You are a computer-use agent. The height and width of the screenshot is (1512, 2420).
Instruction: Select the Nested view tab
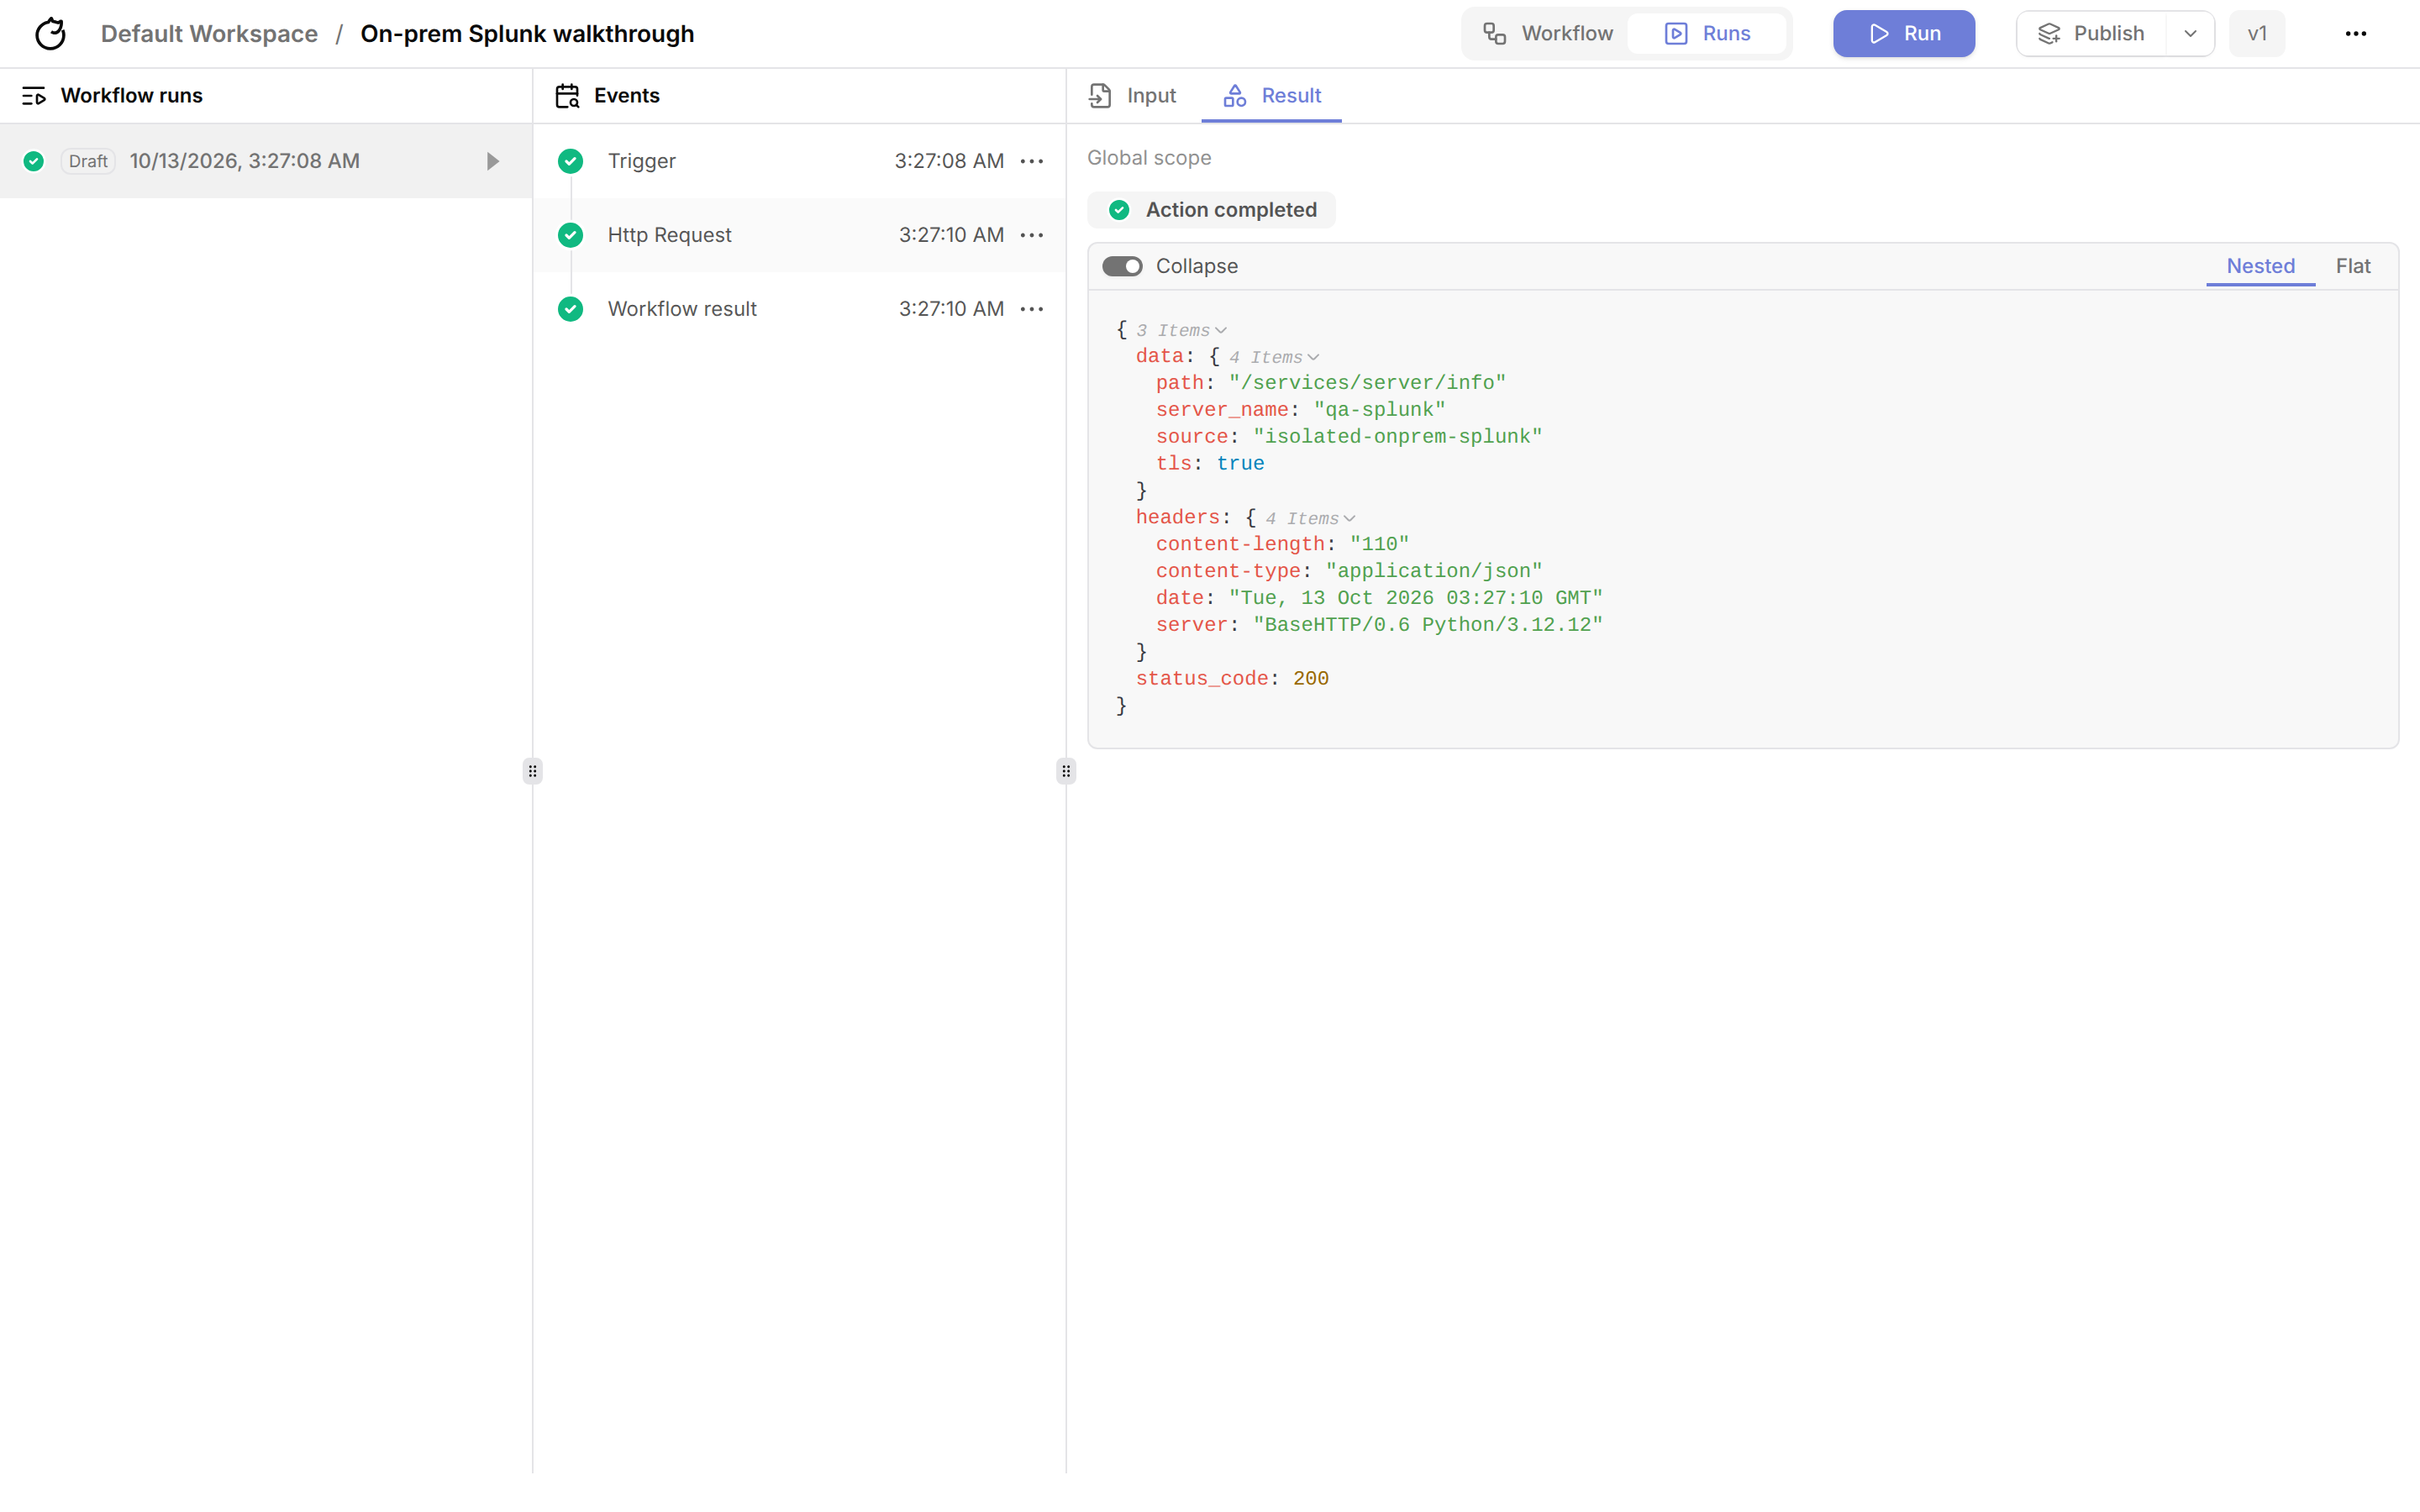click(2260, 266)
